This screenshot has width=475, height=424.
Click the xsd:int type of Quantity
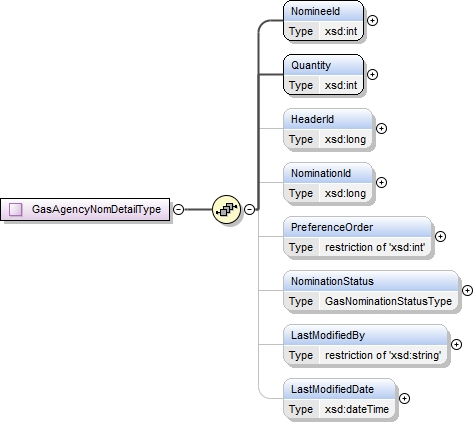341,85
